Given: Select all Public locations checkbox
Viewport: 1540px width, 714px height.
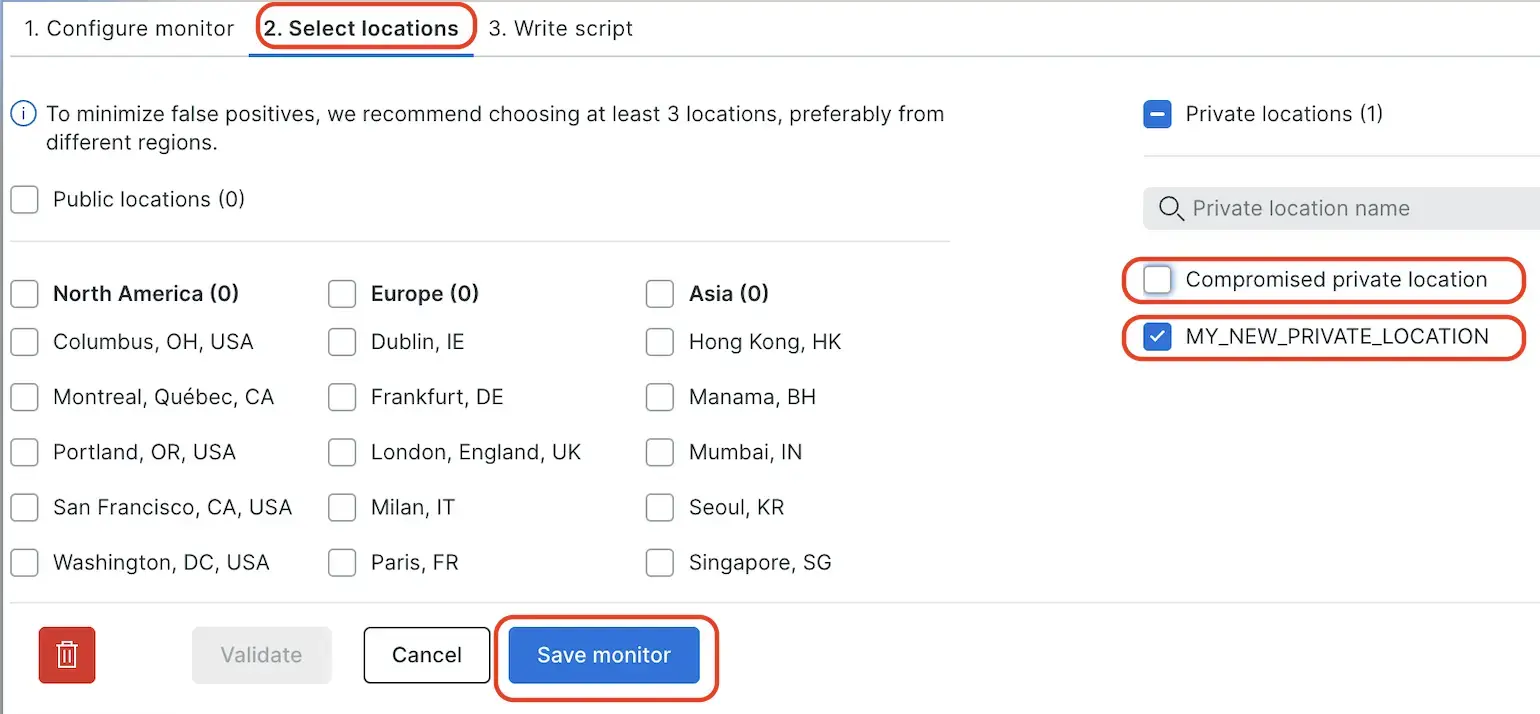Looking at the screenshot, I should [x=24, y=200].
